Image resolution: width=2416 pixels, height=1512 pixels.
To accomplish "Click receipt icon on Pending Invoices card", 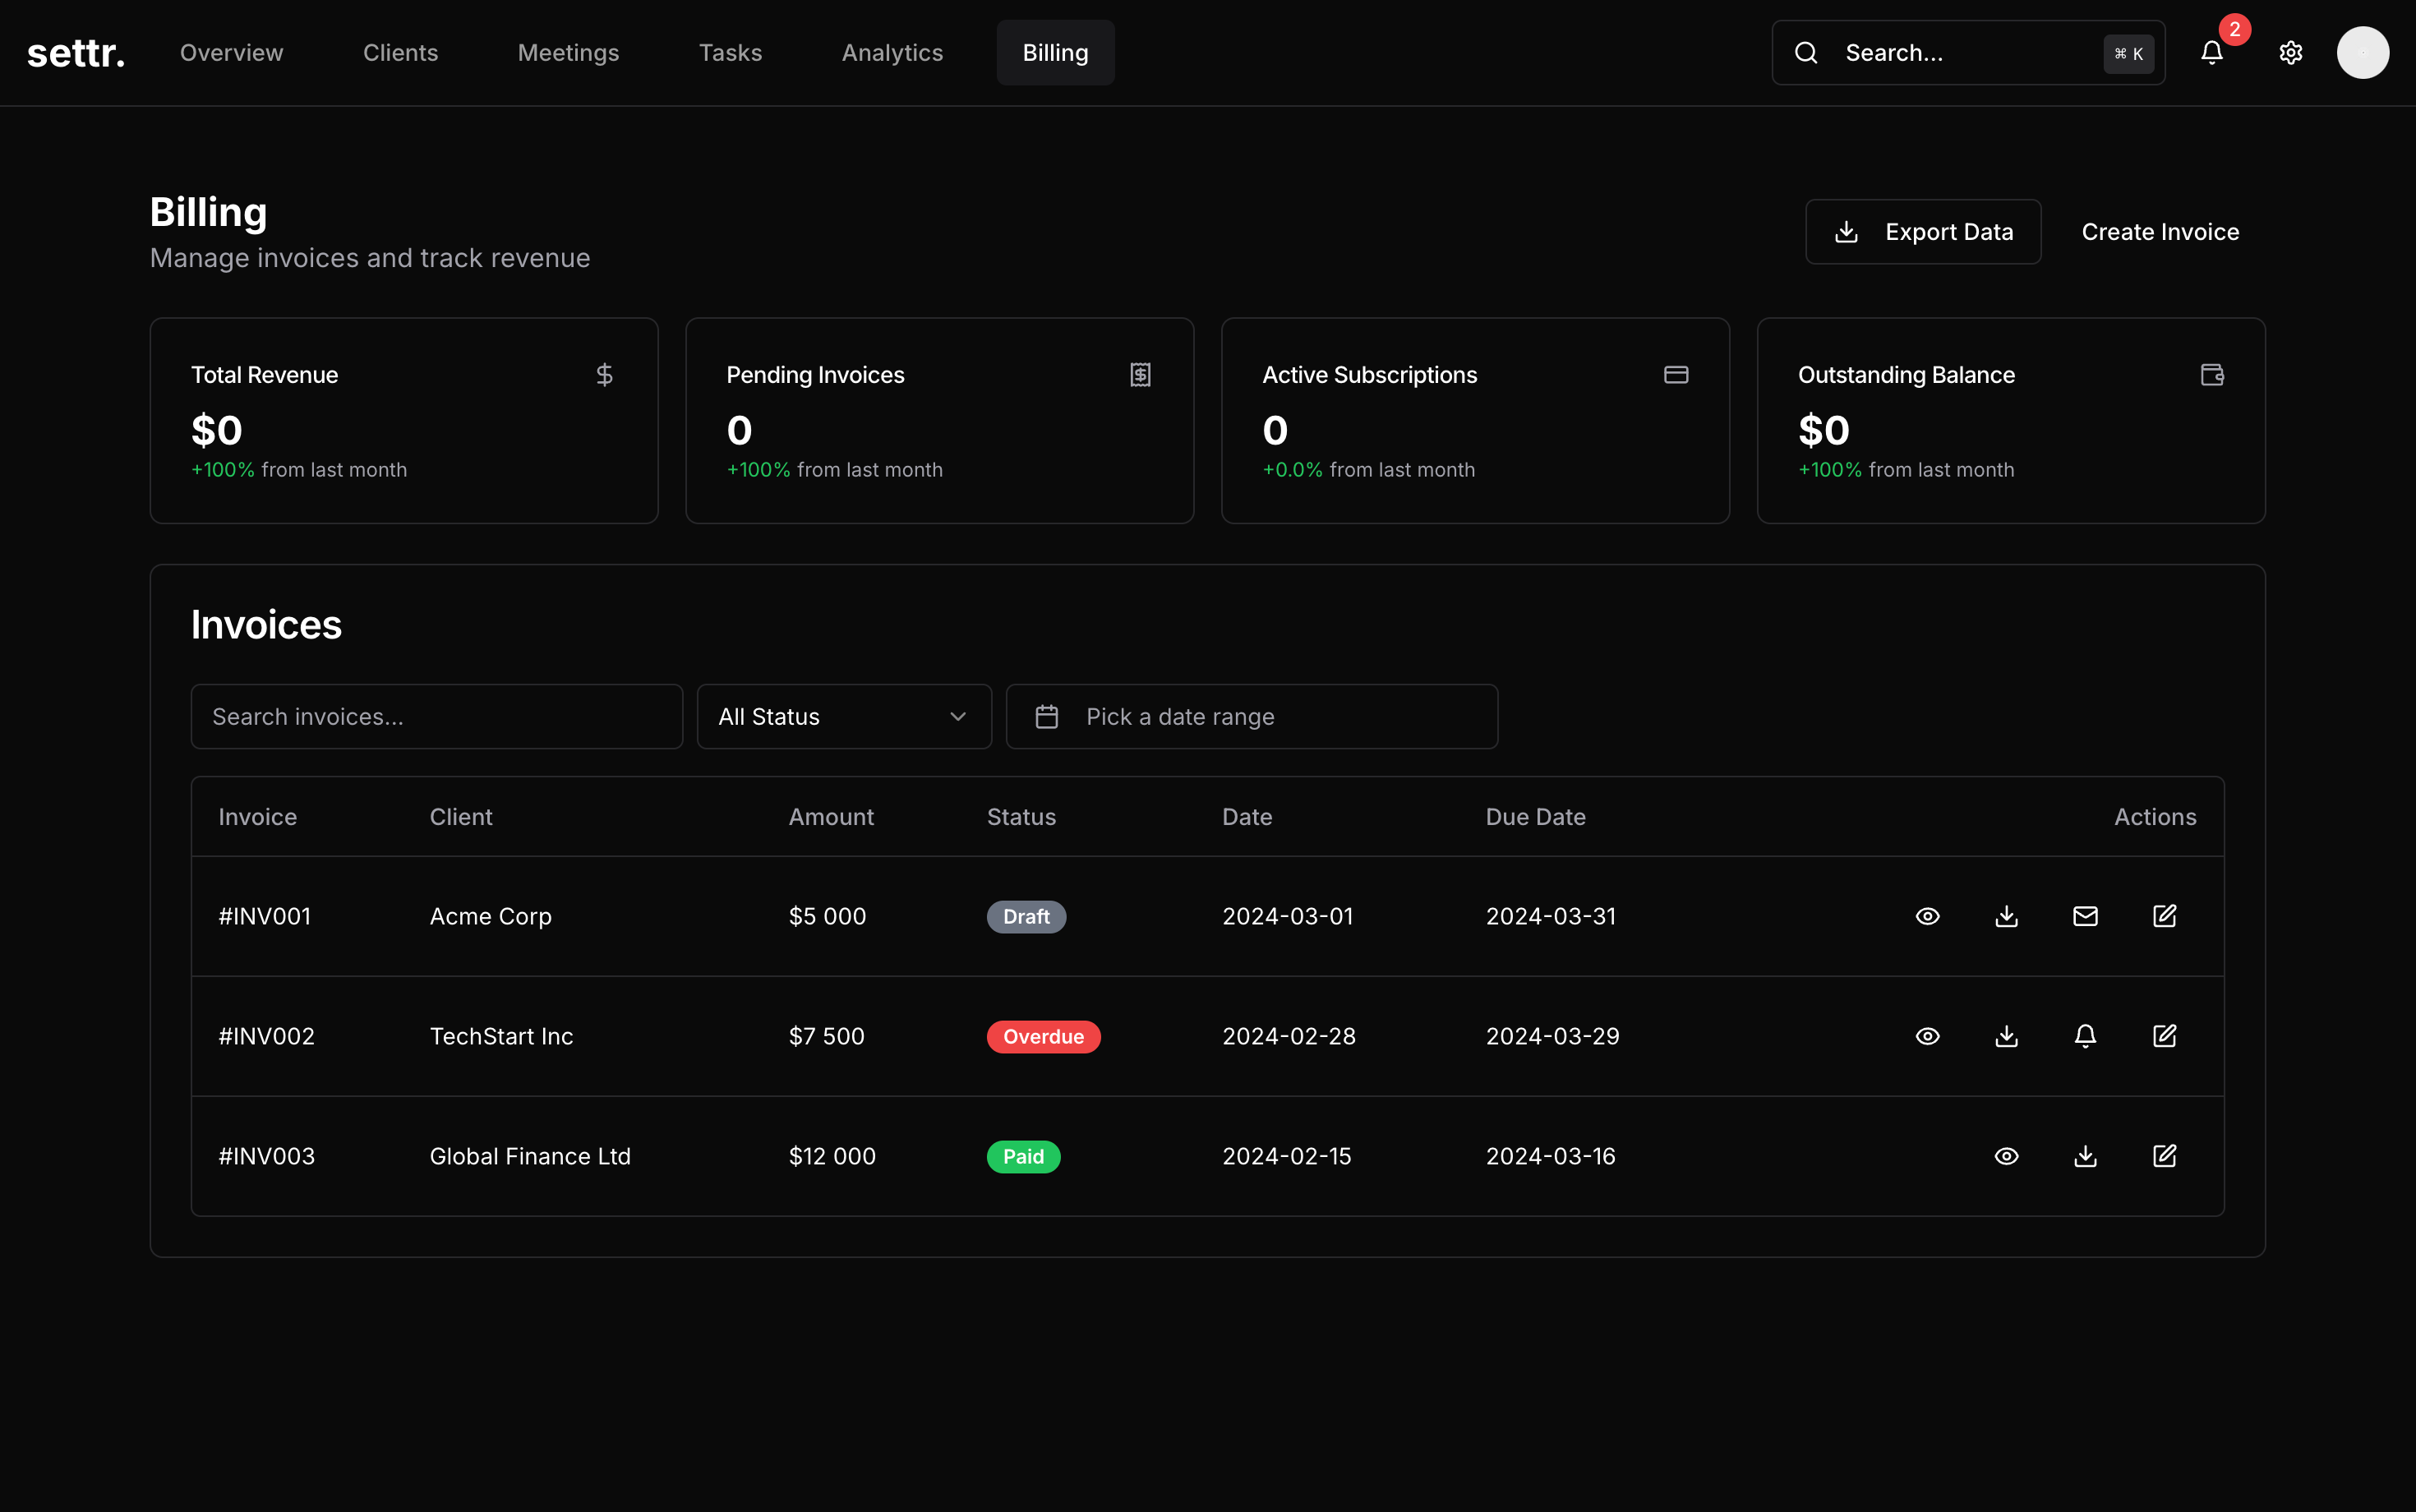I will [1140, 375].
